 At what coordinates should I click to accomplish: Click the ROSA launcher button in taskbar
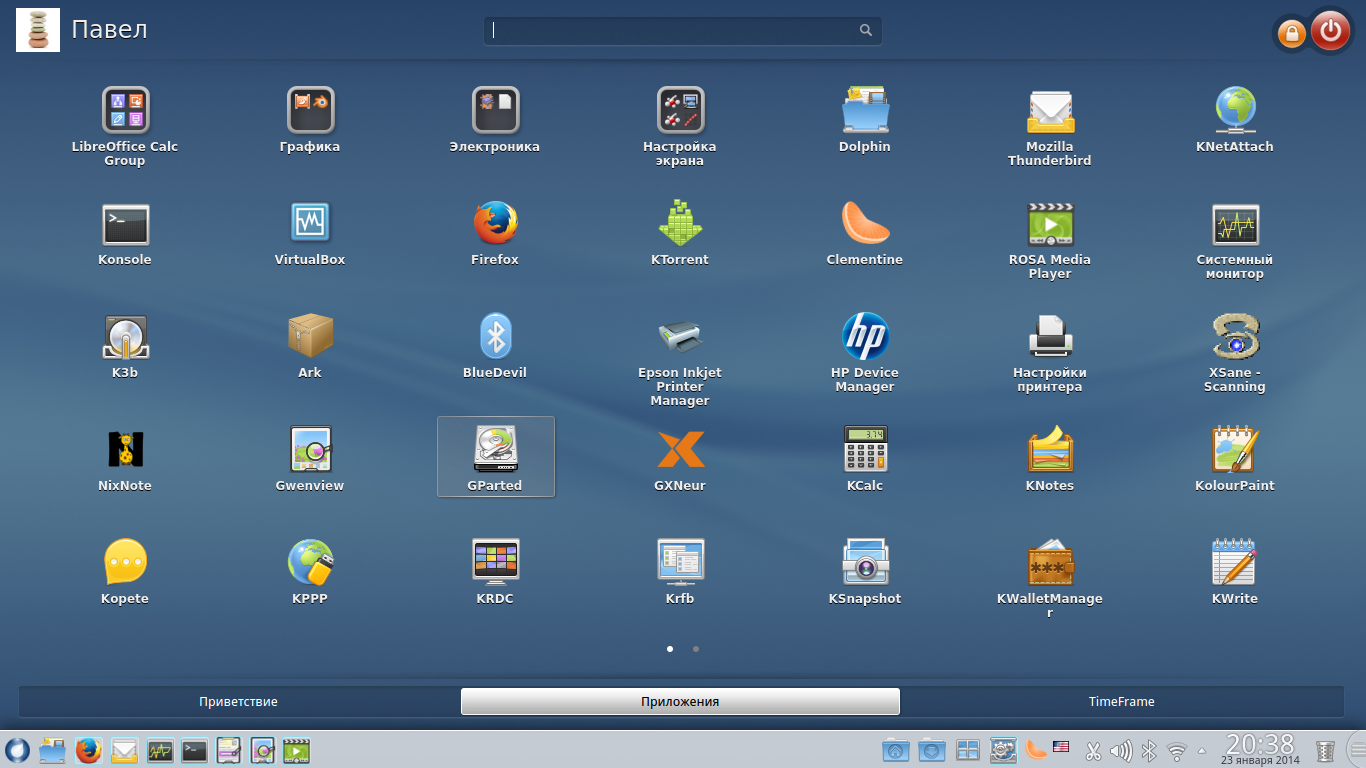click(17, 750)
